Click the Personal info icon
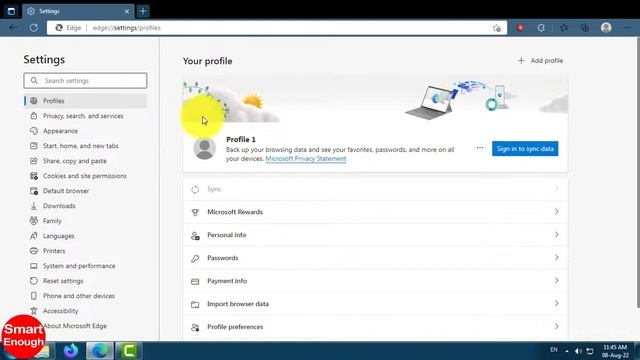 click(195, 236)
